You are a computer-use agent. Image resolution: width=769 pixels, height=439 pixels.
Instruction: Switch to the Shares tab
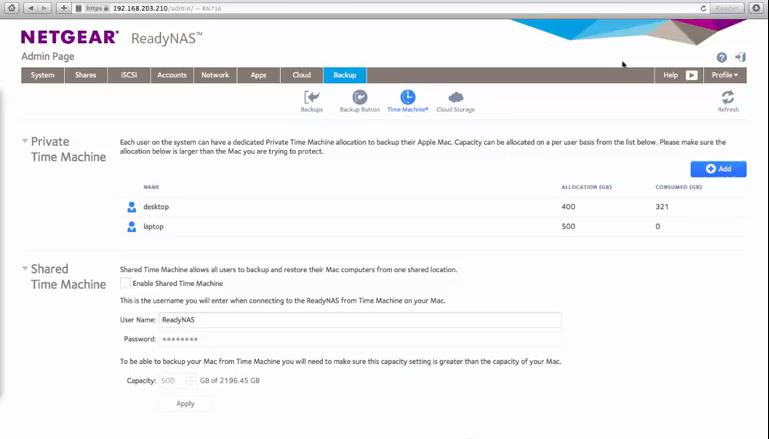pyautogui.click(x=86, y=75)
